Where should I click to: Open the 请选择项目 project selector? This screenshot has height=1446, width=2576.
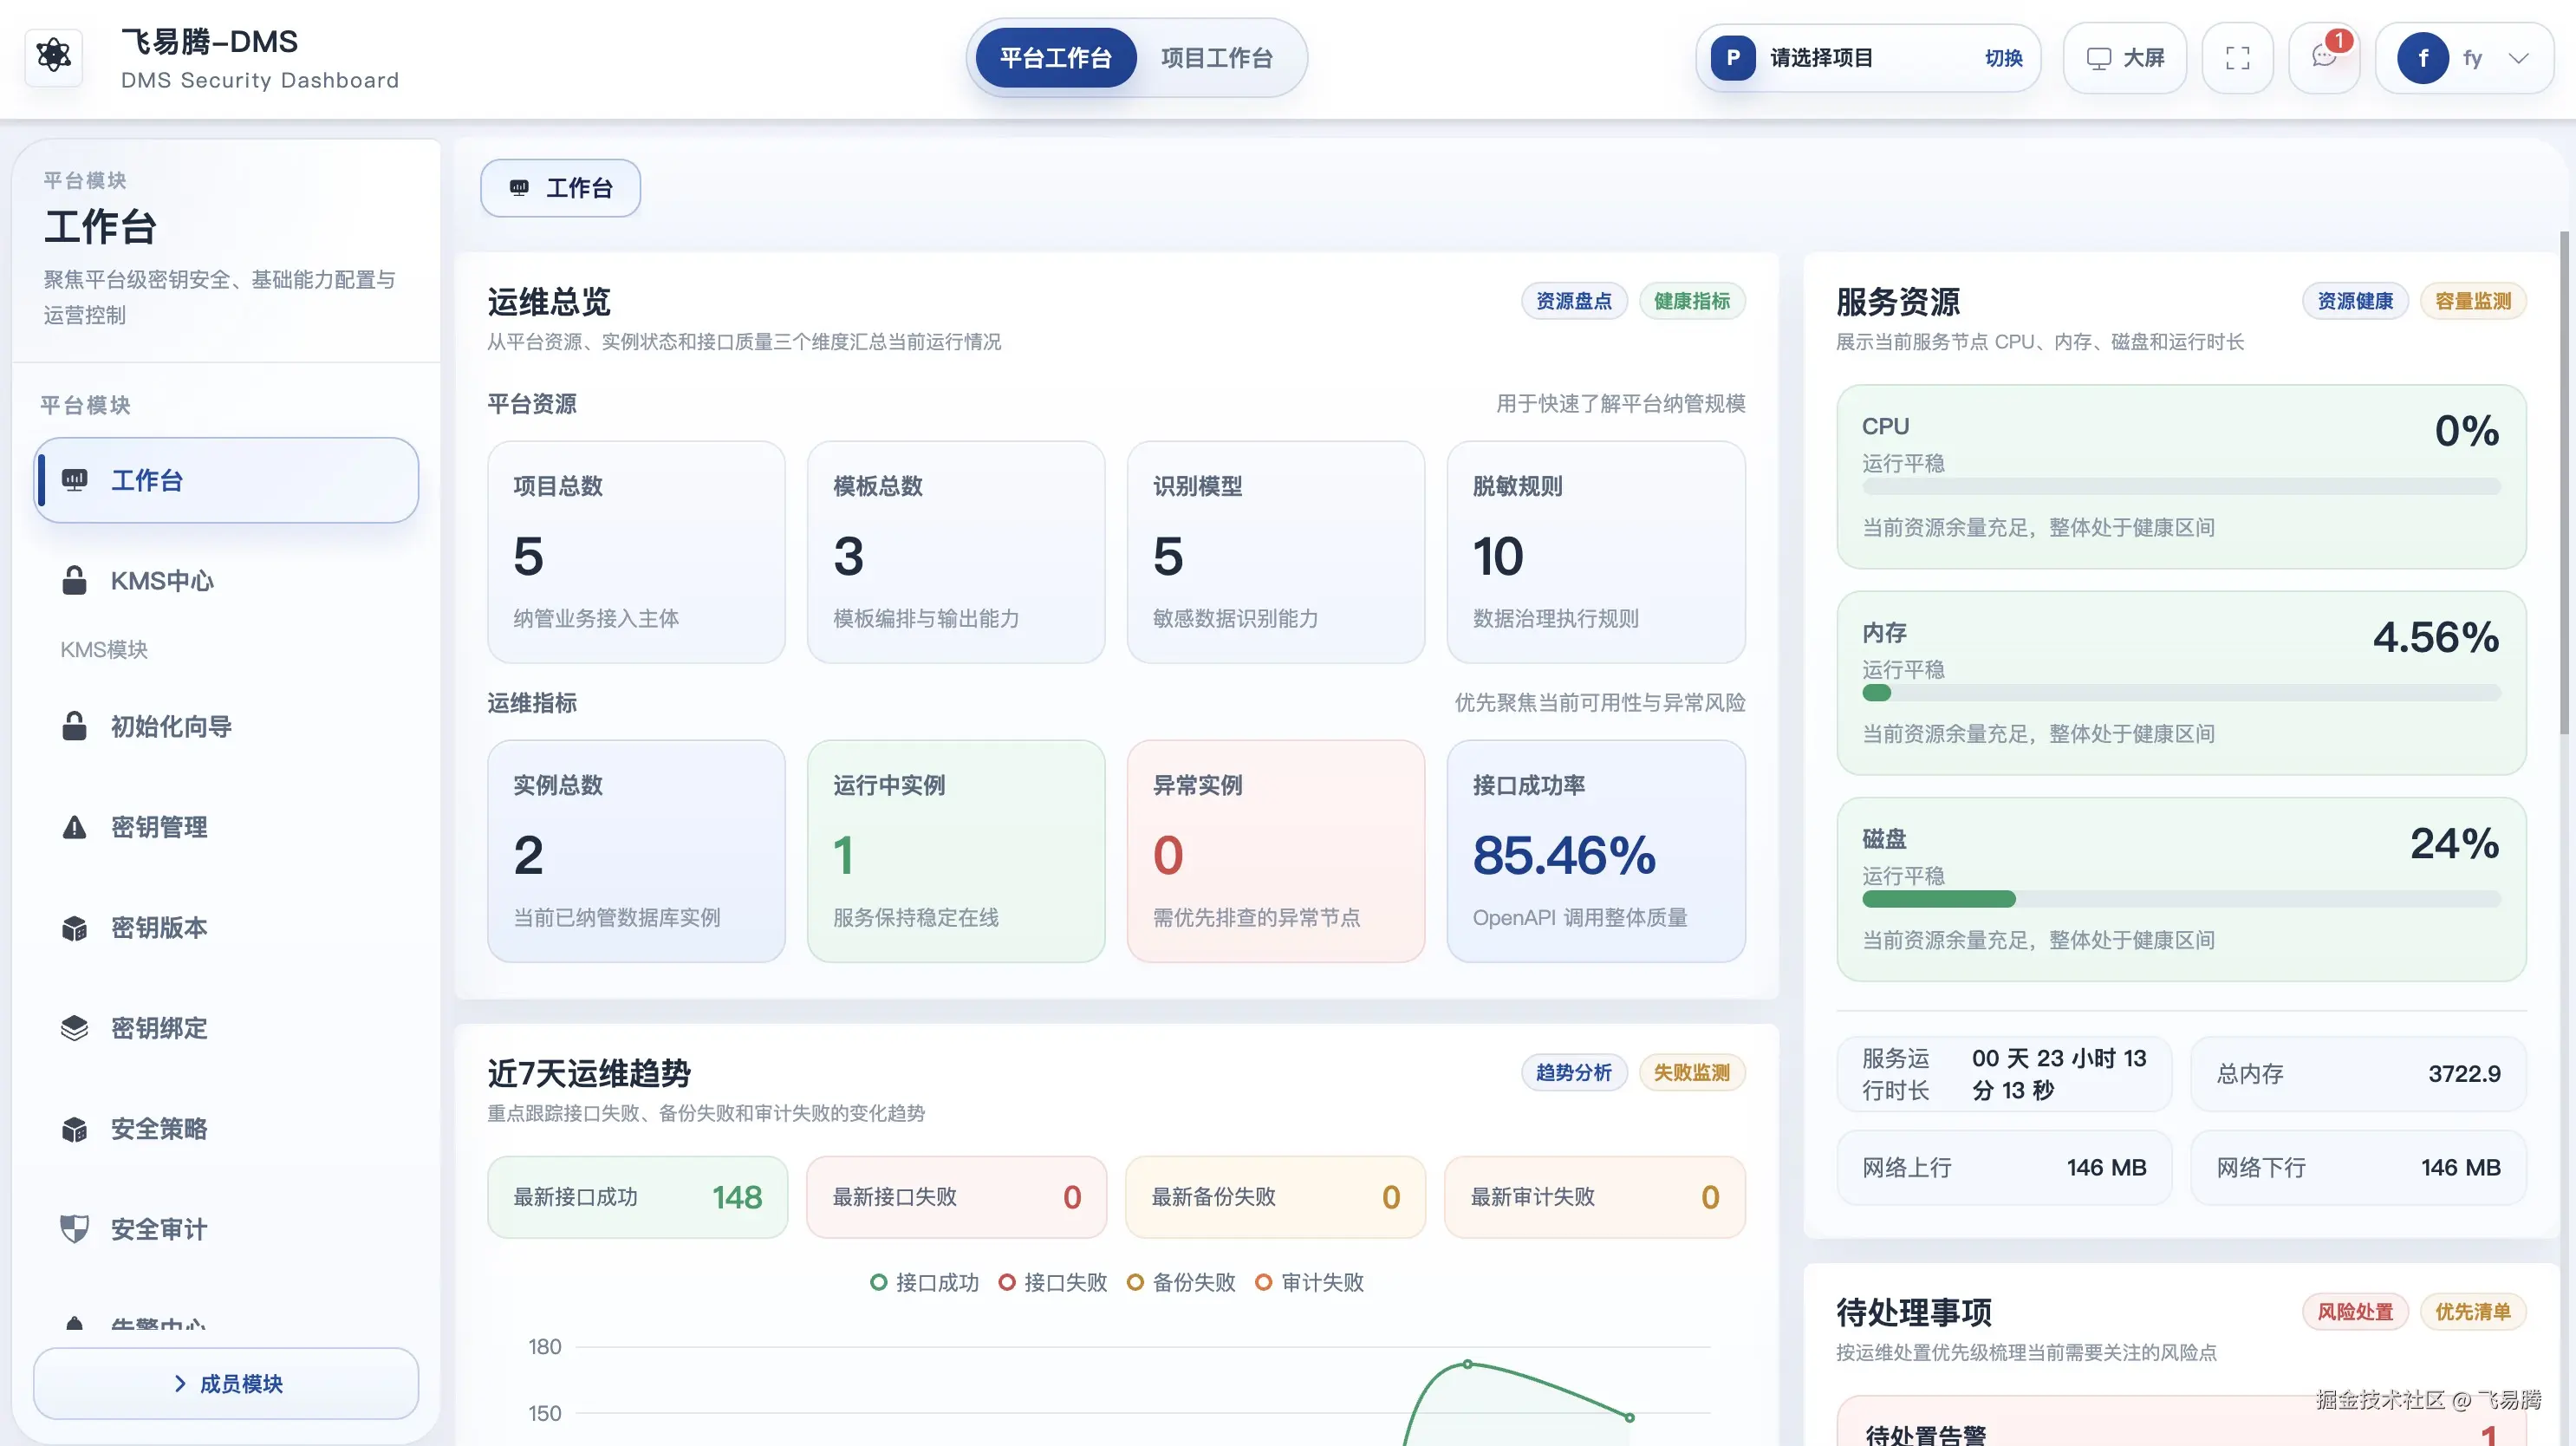click(1822, 58)
